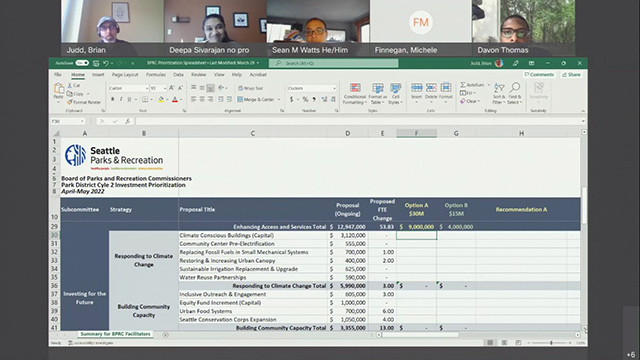Image resolution: width=640 pixels, height=360 pixels.
Task: Click the Fill Color paint bucket
Action: tap(161, 100)
